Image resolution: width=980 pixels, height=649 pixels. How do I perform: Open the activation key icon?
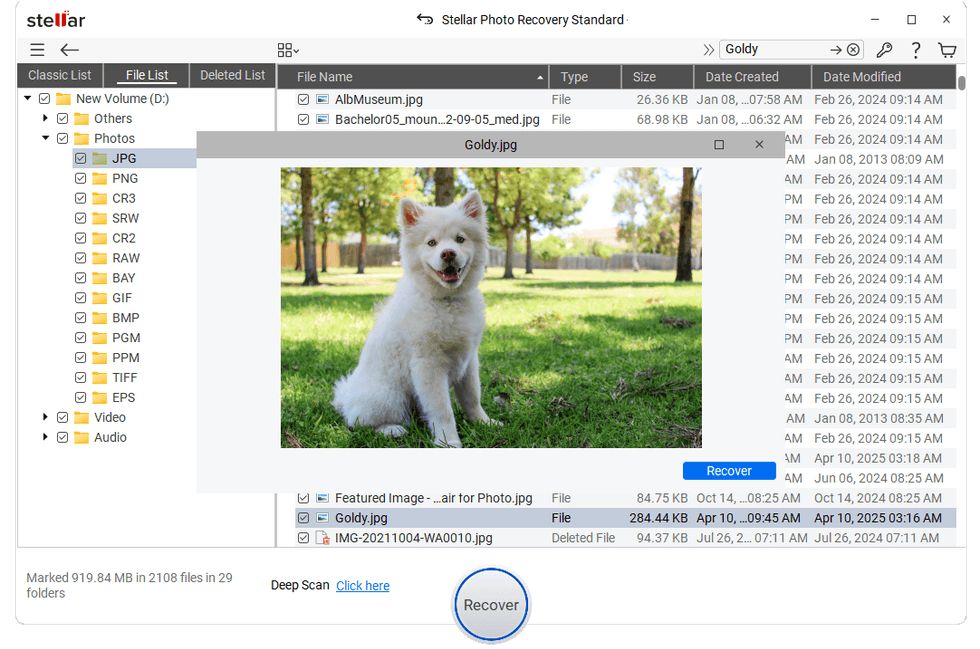point(885,49)
